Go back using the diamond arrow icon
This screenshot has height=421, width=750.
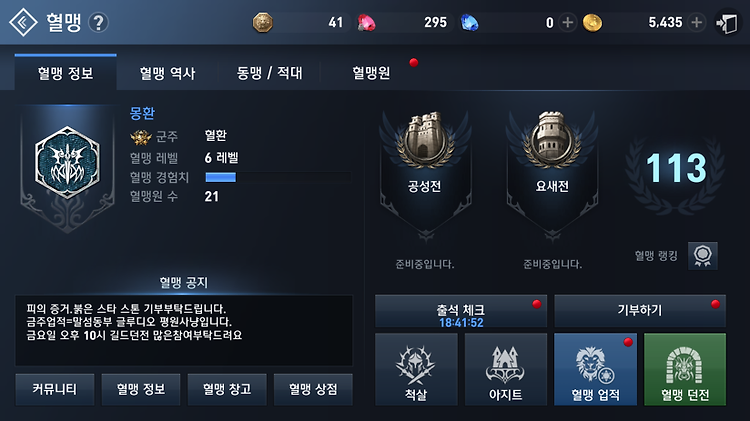pyautogui.click(x=23, y=22)
